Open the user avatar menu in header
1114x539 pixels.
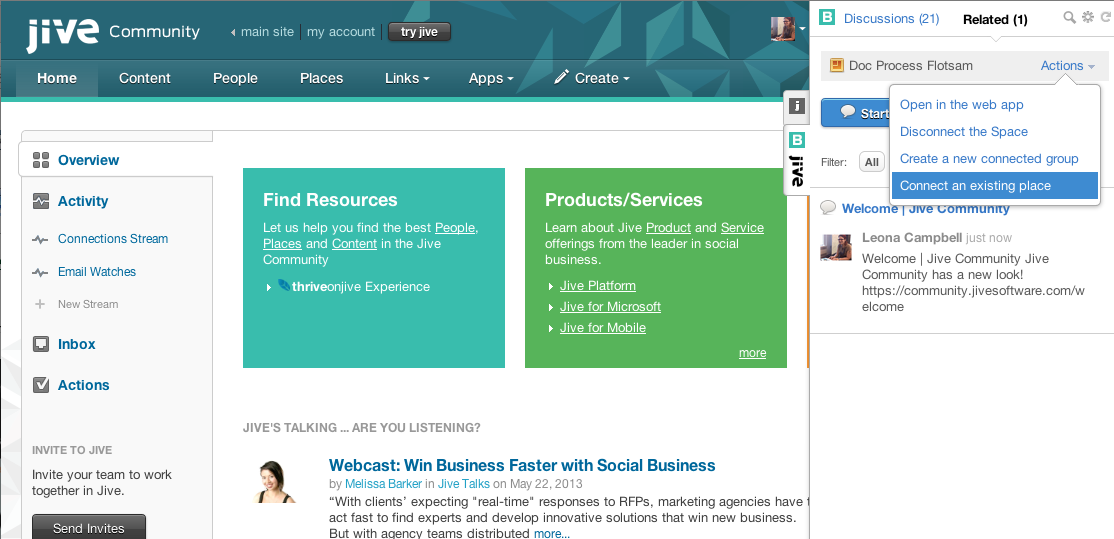pyautogui.click(x=783, y=29)
